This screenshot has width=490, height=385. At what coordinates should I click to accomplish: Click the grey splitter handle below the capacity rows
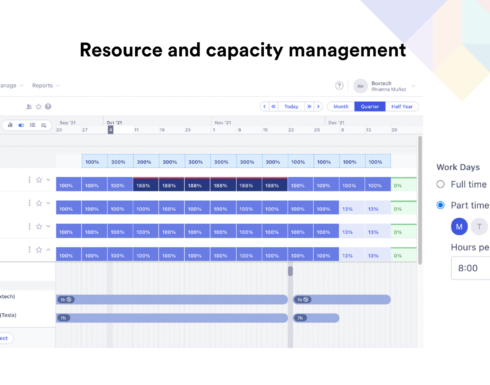point(290,271)
